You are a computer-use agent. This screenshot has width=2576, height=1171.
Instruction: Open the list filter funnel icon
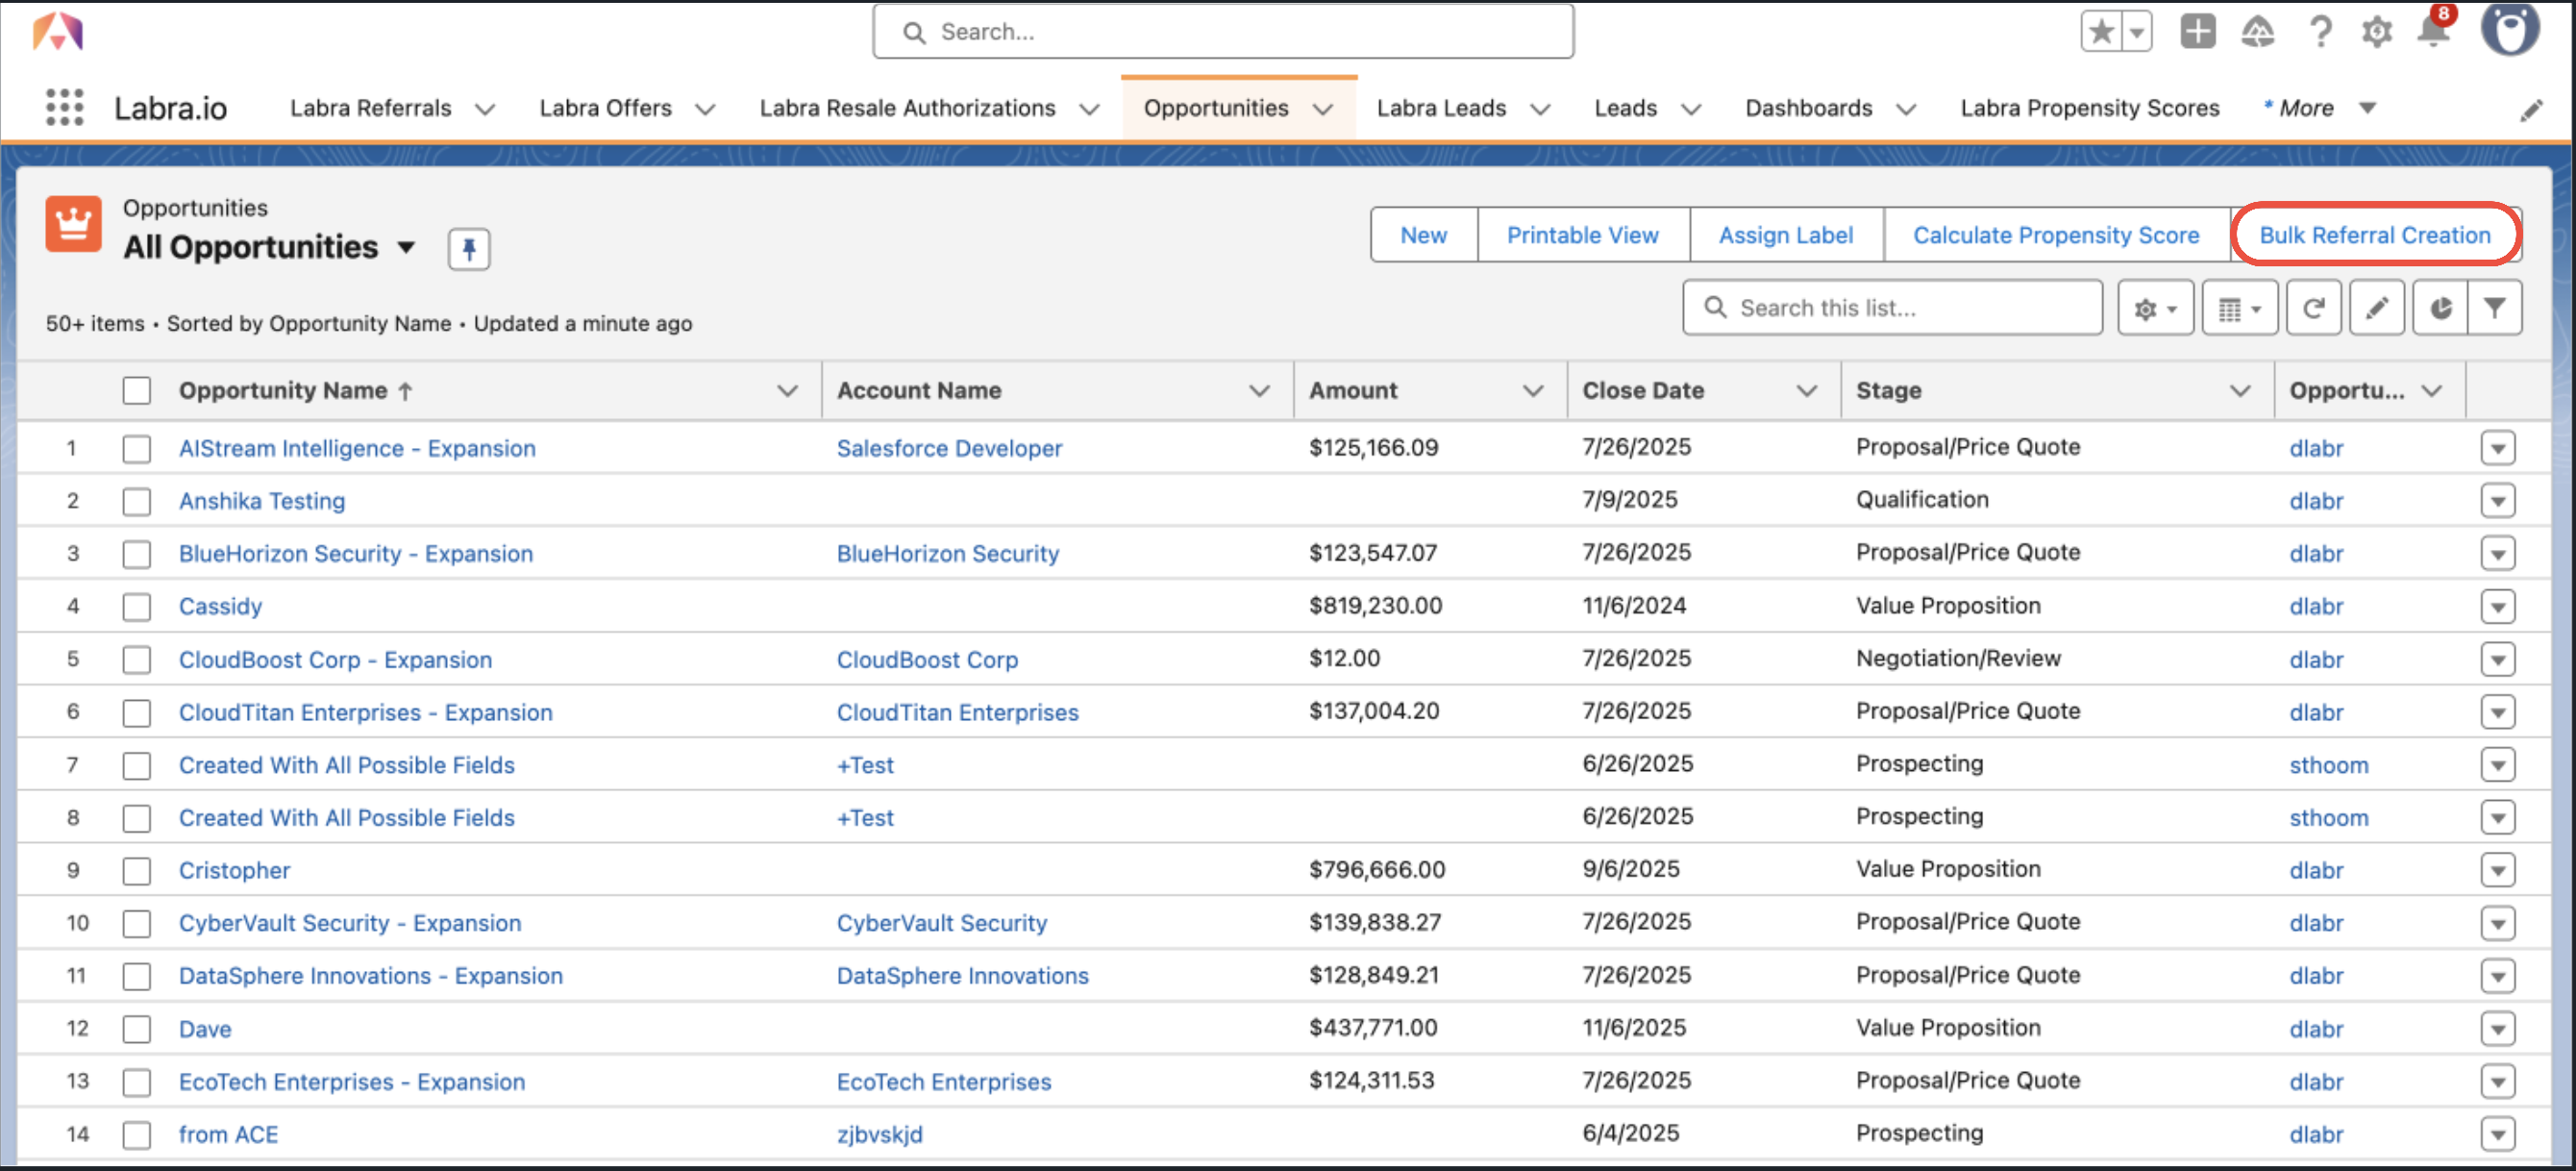(x=2494, y=308)
